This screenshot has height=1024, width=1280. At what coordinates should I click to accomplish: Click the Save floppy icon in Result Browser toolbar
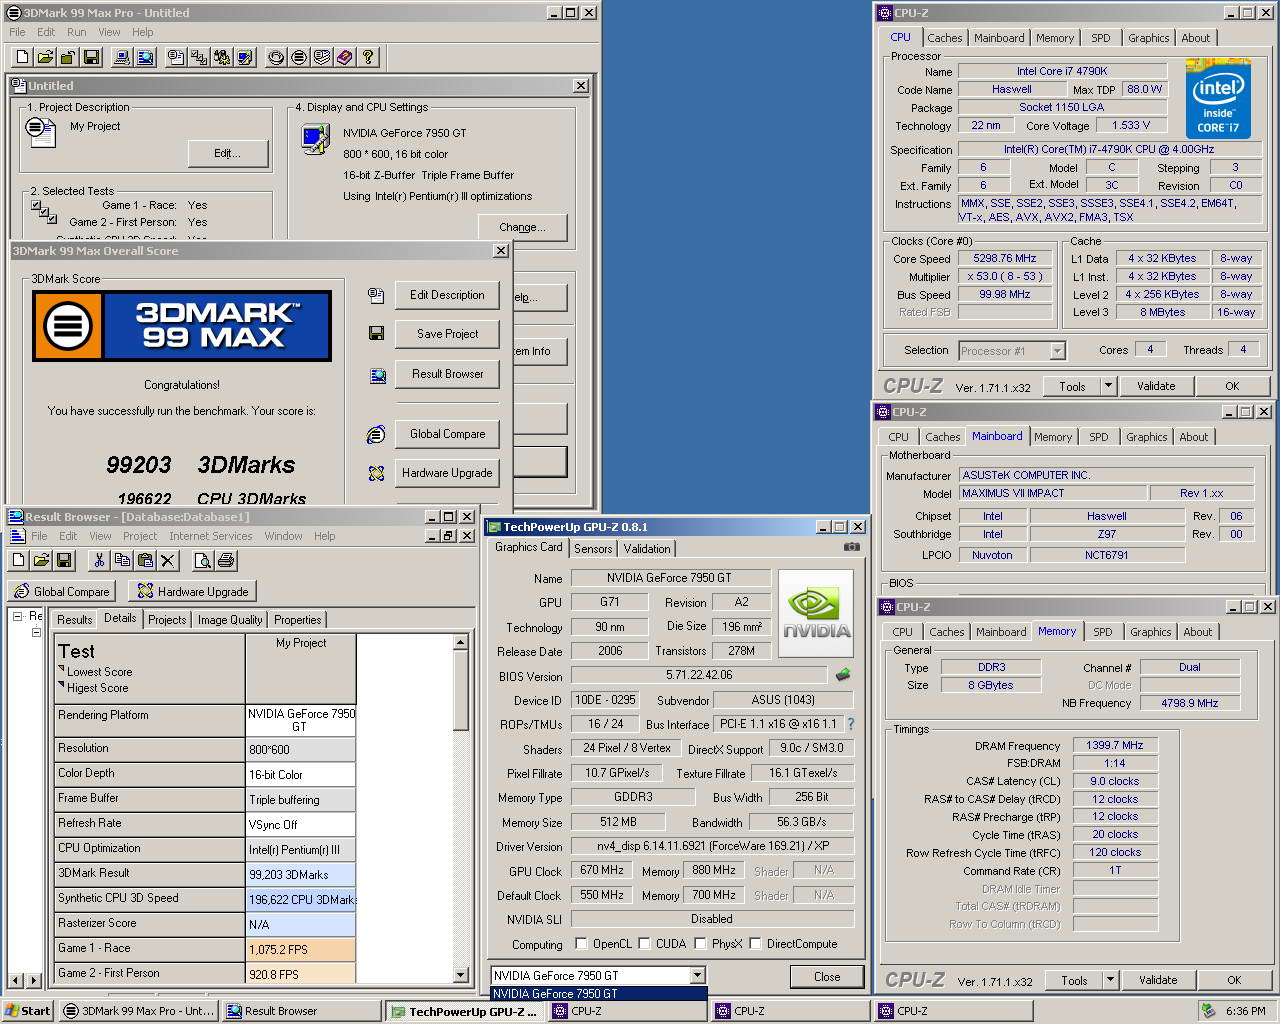point(64,560)
